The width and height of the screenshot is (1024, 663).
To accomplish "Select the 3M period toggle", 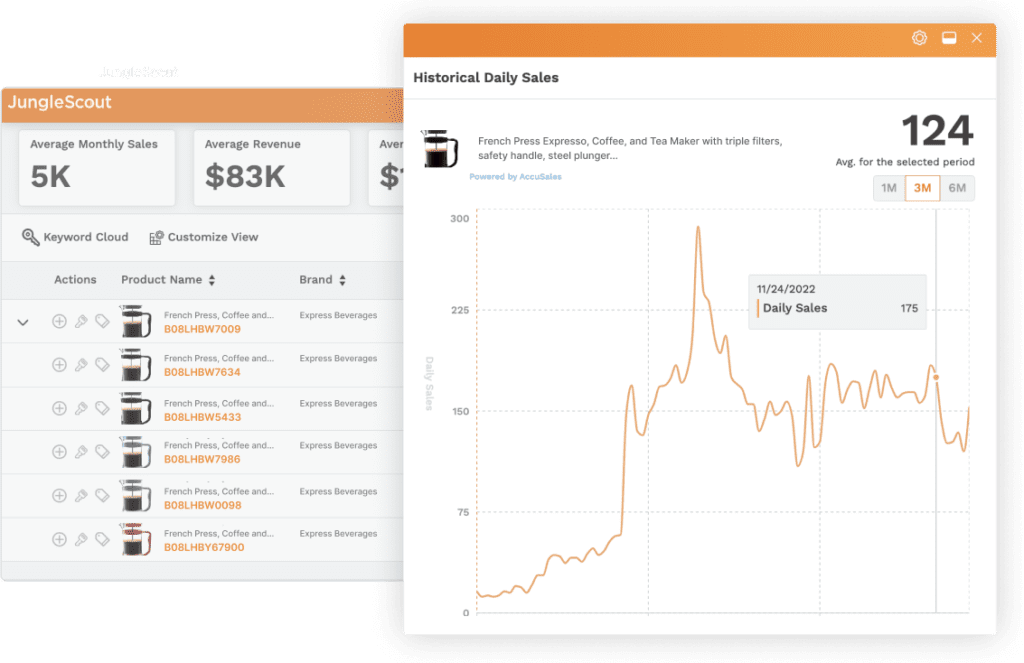I will click(x=921, y=188).
